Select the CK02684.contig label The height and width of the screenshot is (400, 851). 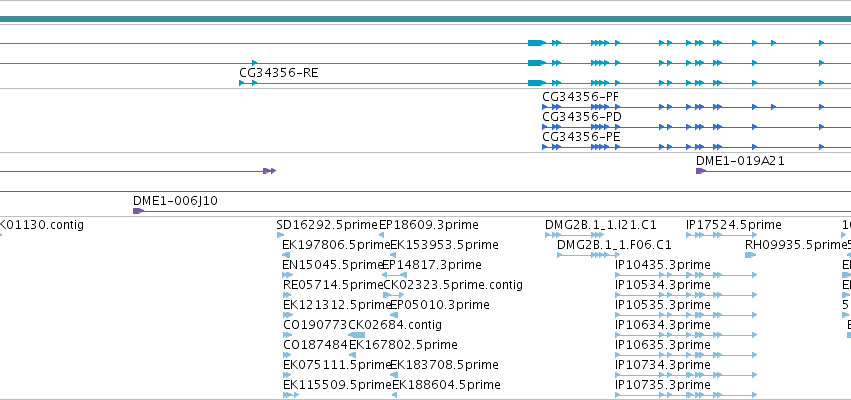(395, 326)
